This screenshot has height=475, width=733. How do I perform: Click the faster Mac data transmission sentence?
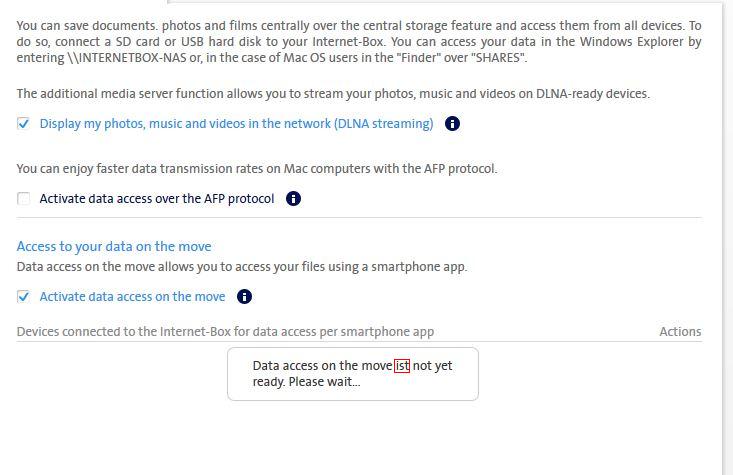(x=257, y=169)
